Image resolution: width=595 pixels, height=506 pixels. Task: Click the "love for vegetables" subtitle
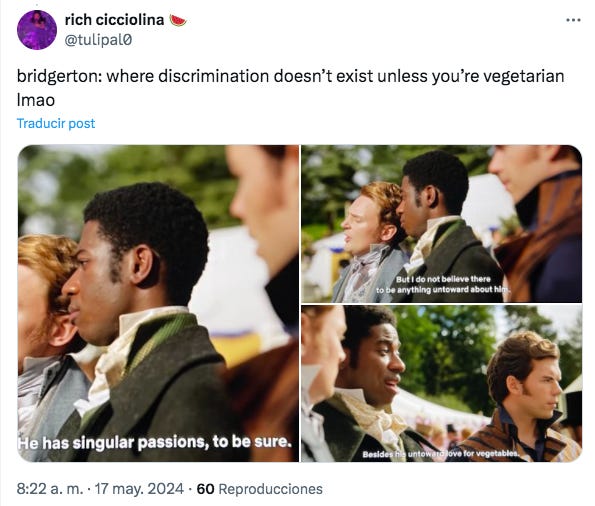pos(482,454)
